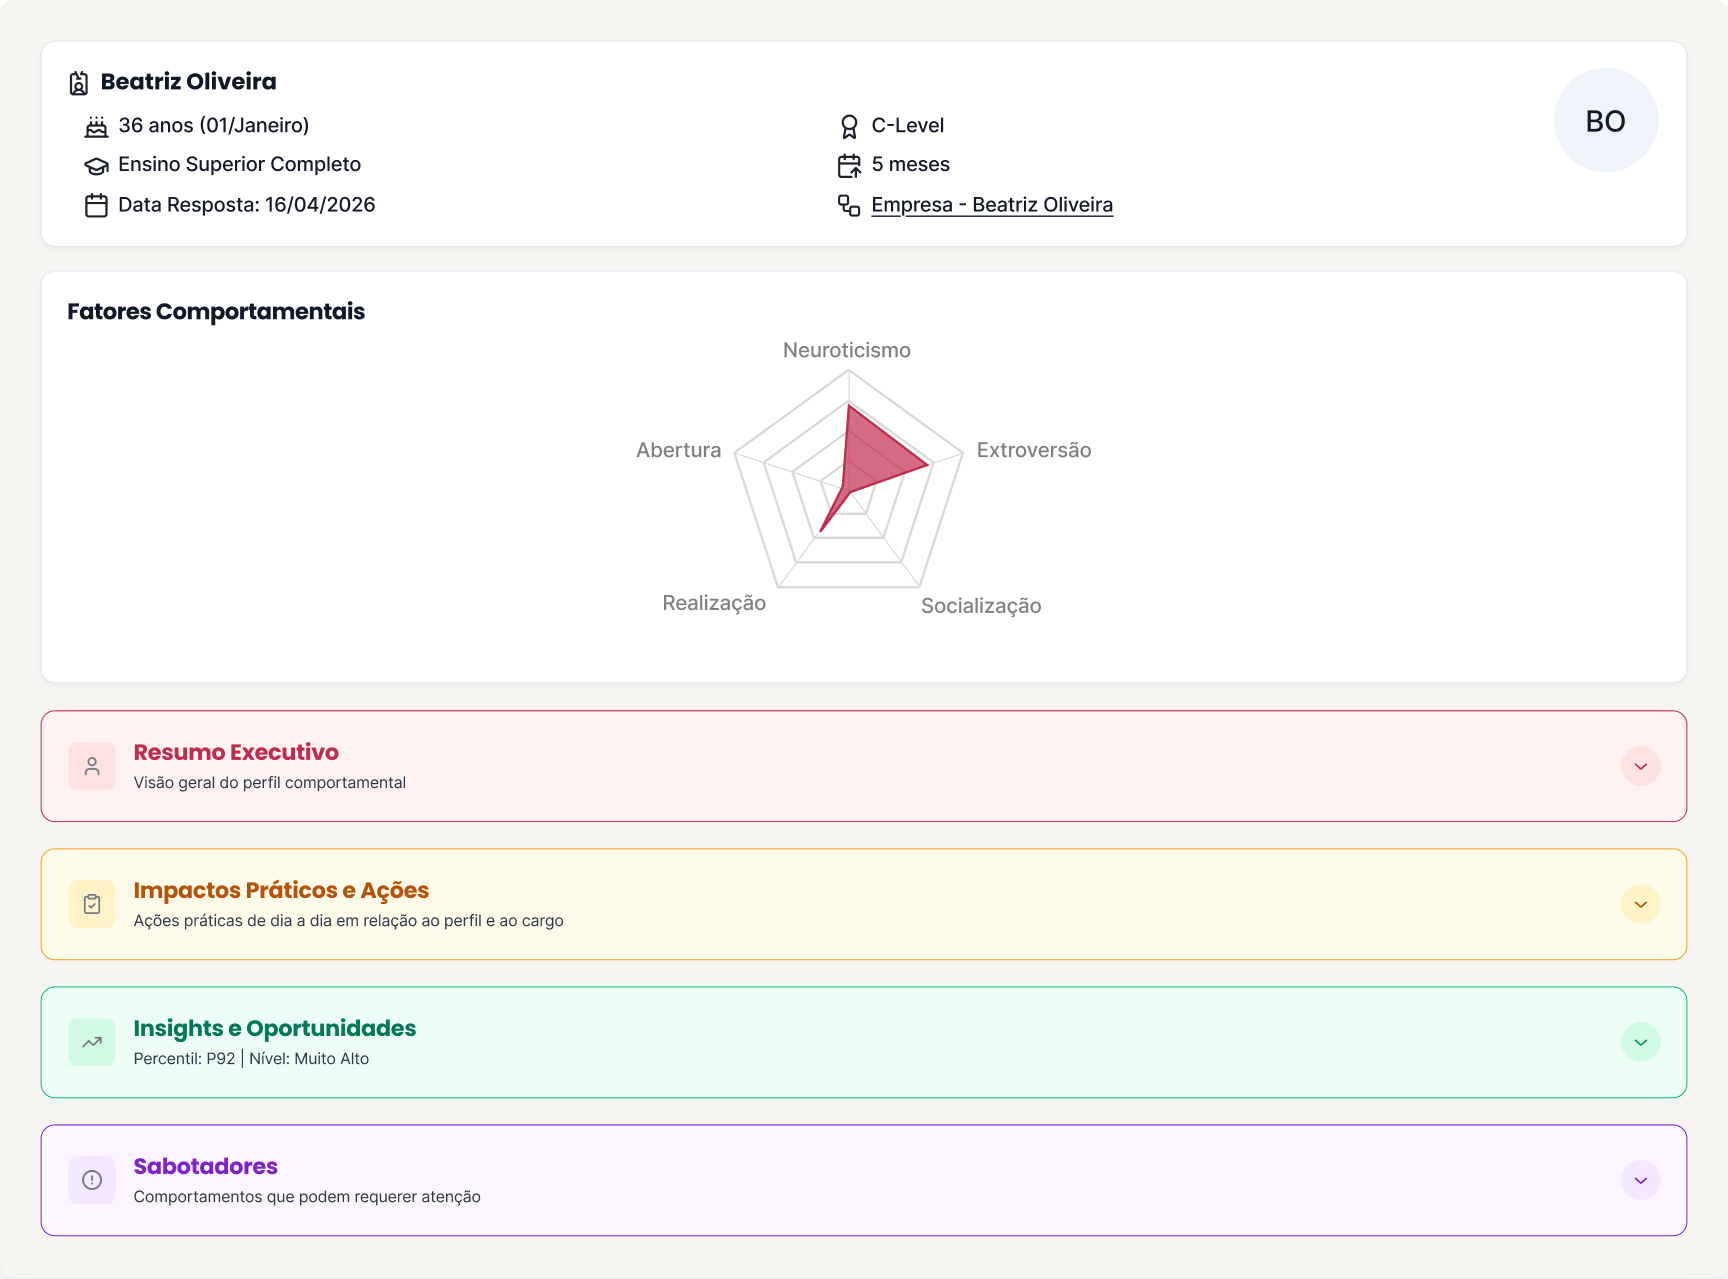Expand Insights e Oportunidades chevron
Viewport: 1728px width, 1279px height.
pyautogui.click(x=1641, y=1042)
